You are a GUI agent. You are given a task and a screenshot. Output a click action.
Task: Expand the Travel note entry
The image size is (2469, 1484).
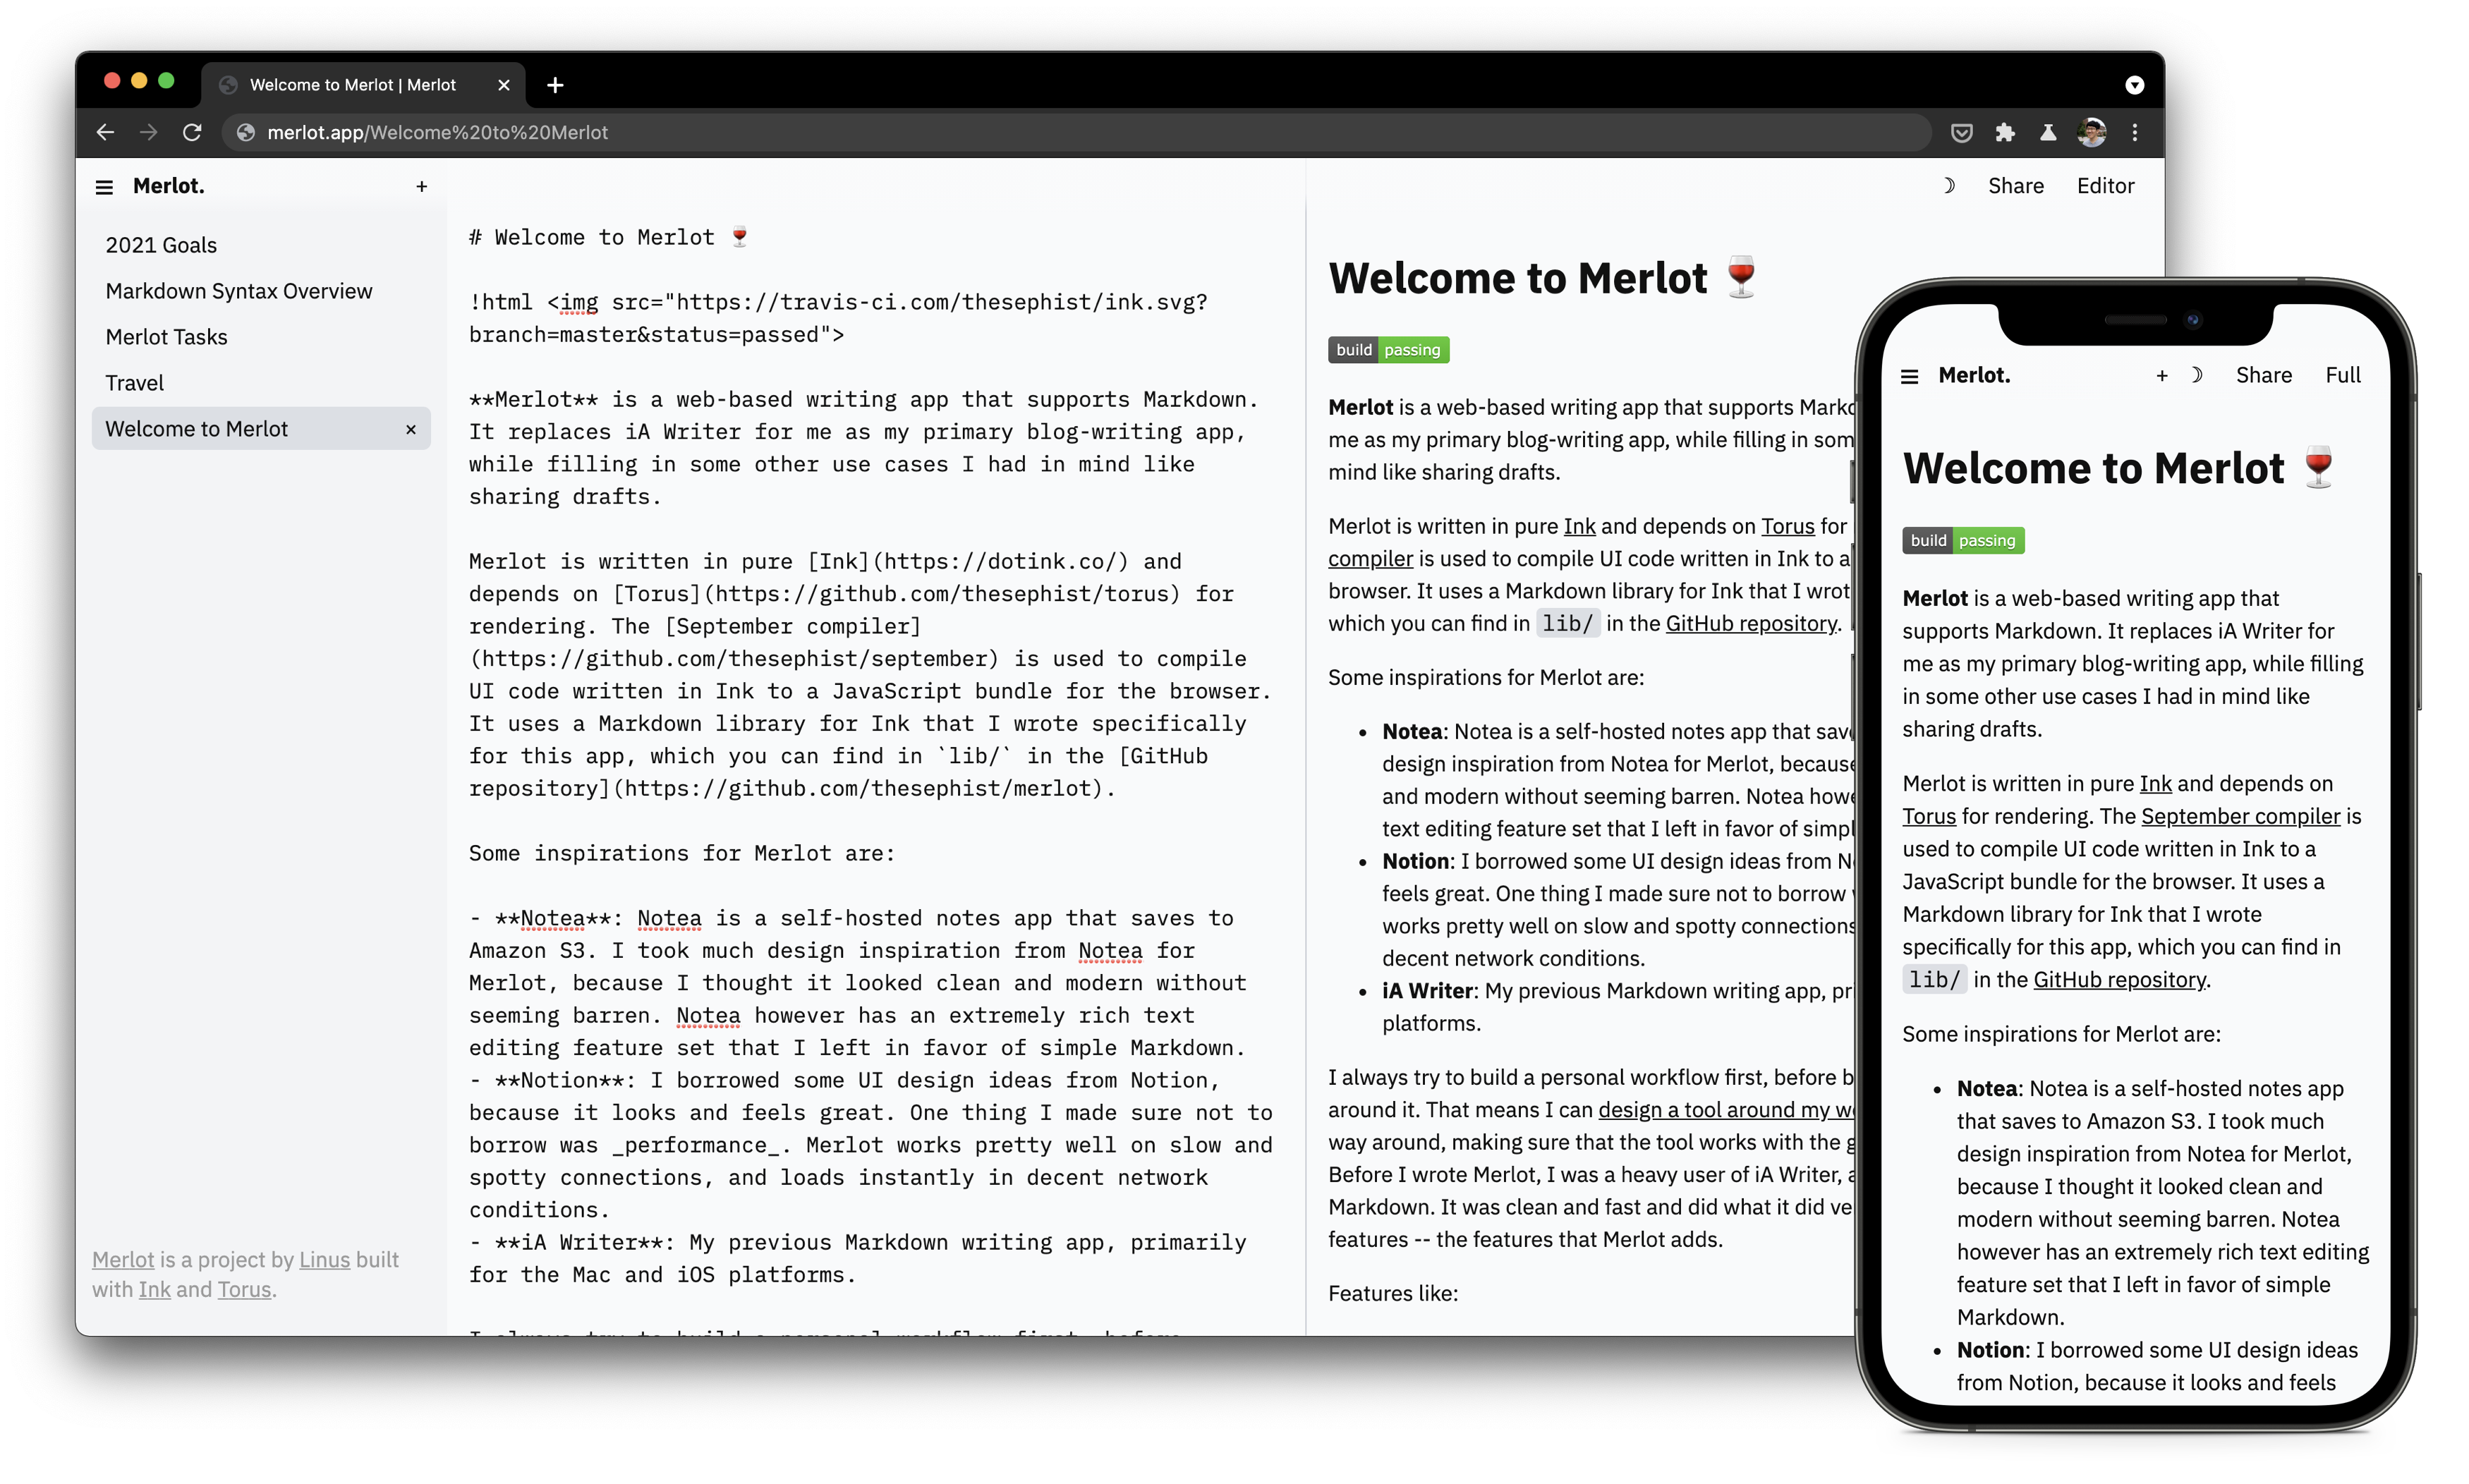point(134,382)
